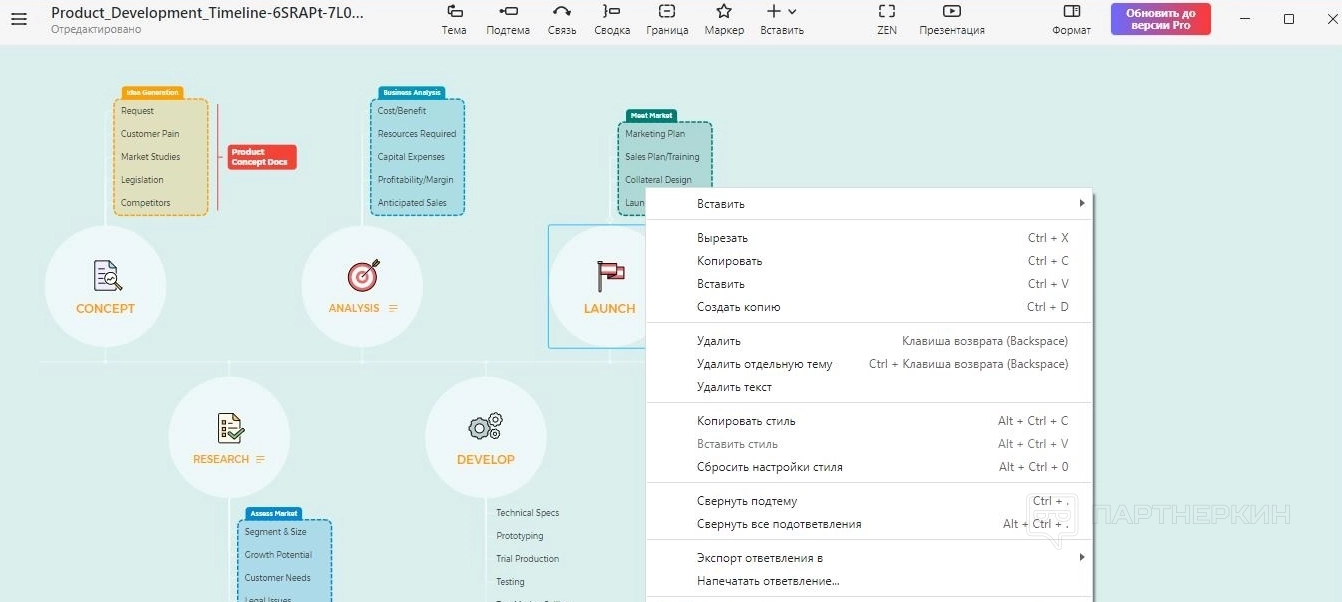Select the CONCEPT document magnifier icon

107,275
